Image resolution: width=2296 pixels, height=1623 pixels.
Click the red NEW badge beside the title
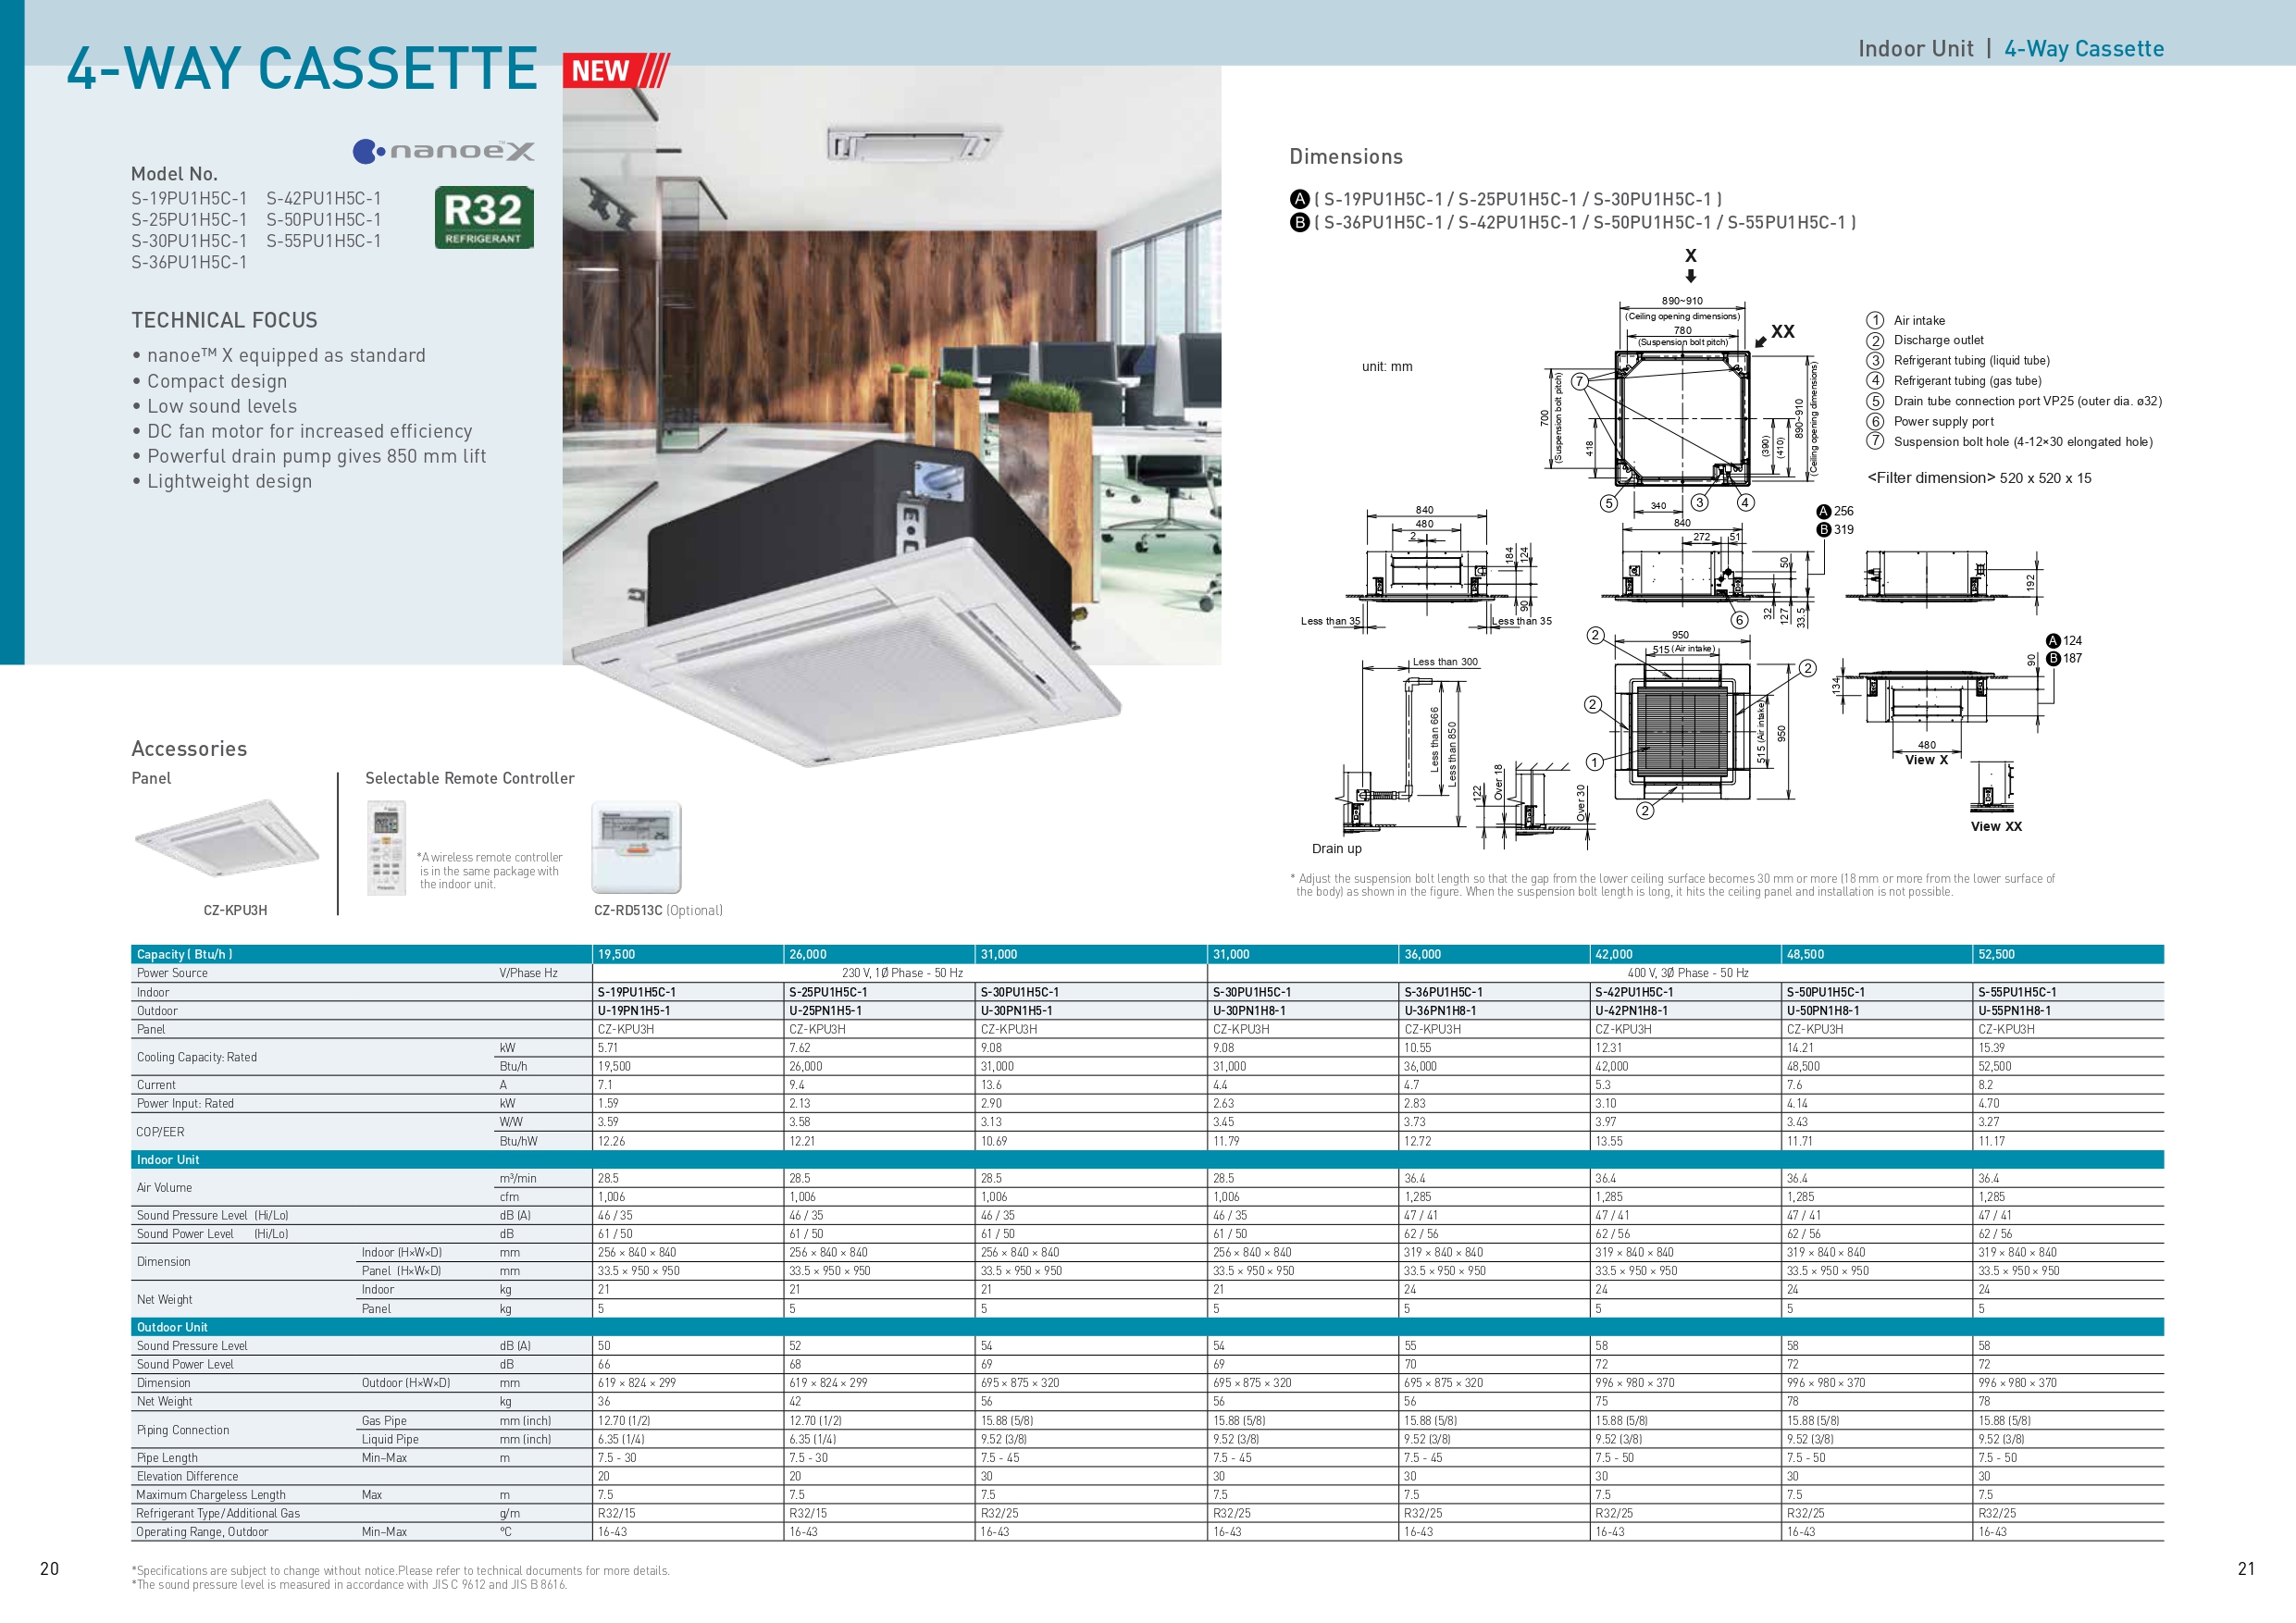click(x=616, y=71)
